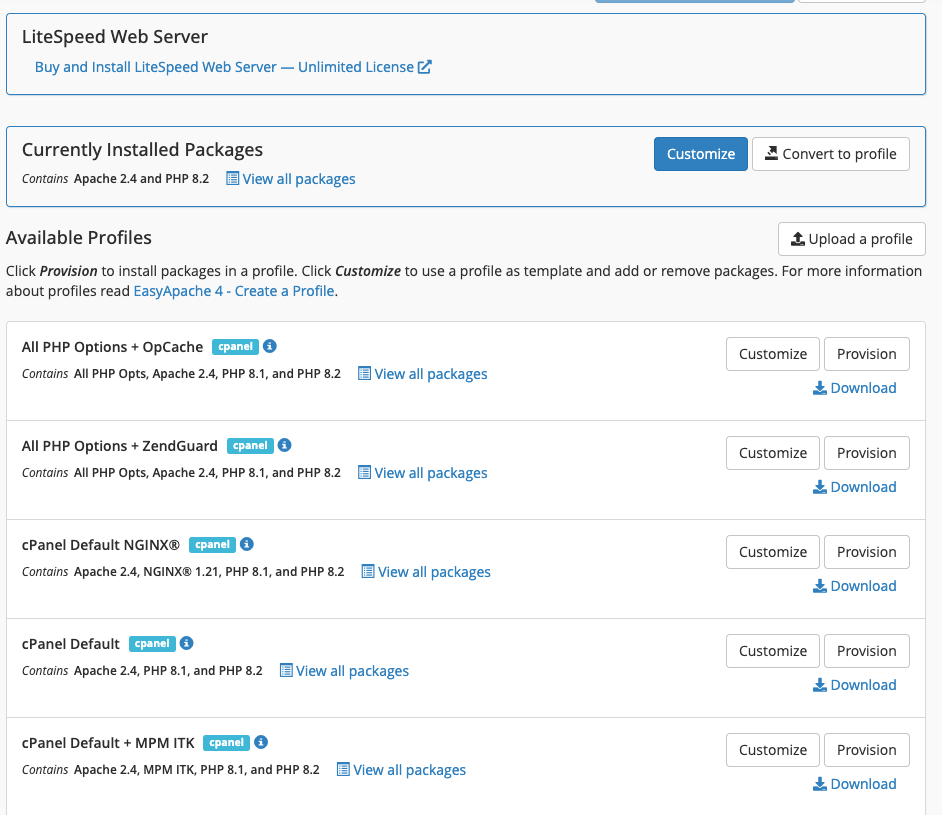Customize the All PHP Options + ZendGuard profile
942x815 pixels.
[772, 453]
